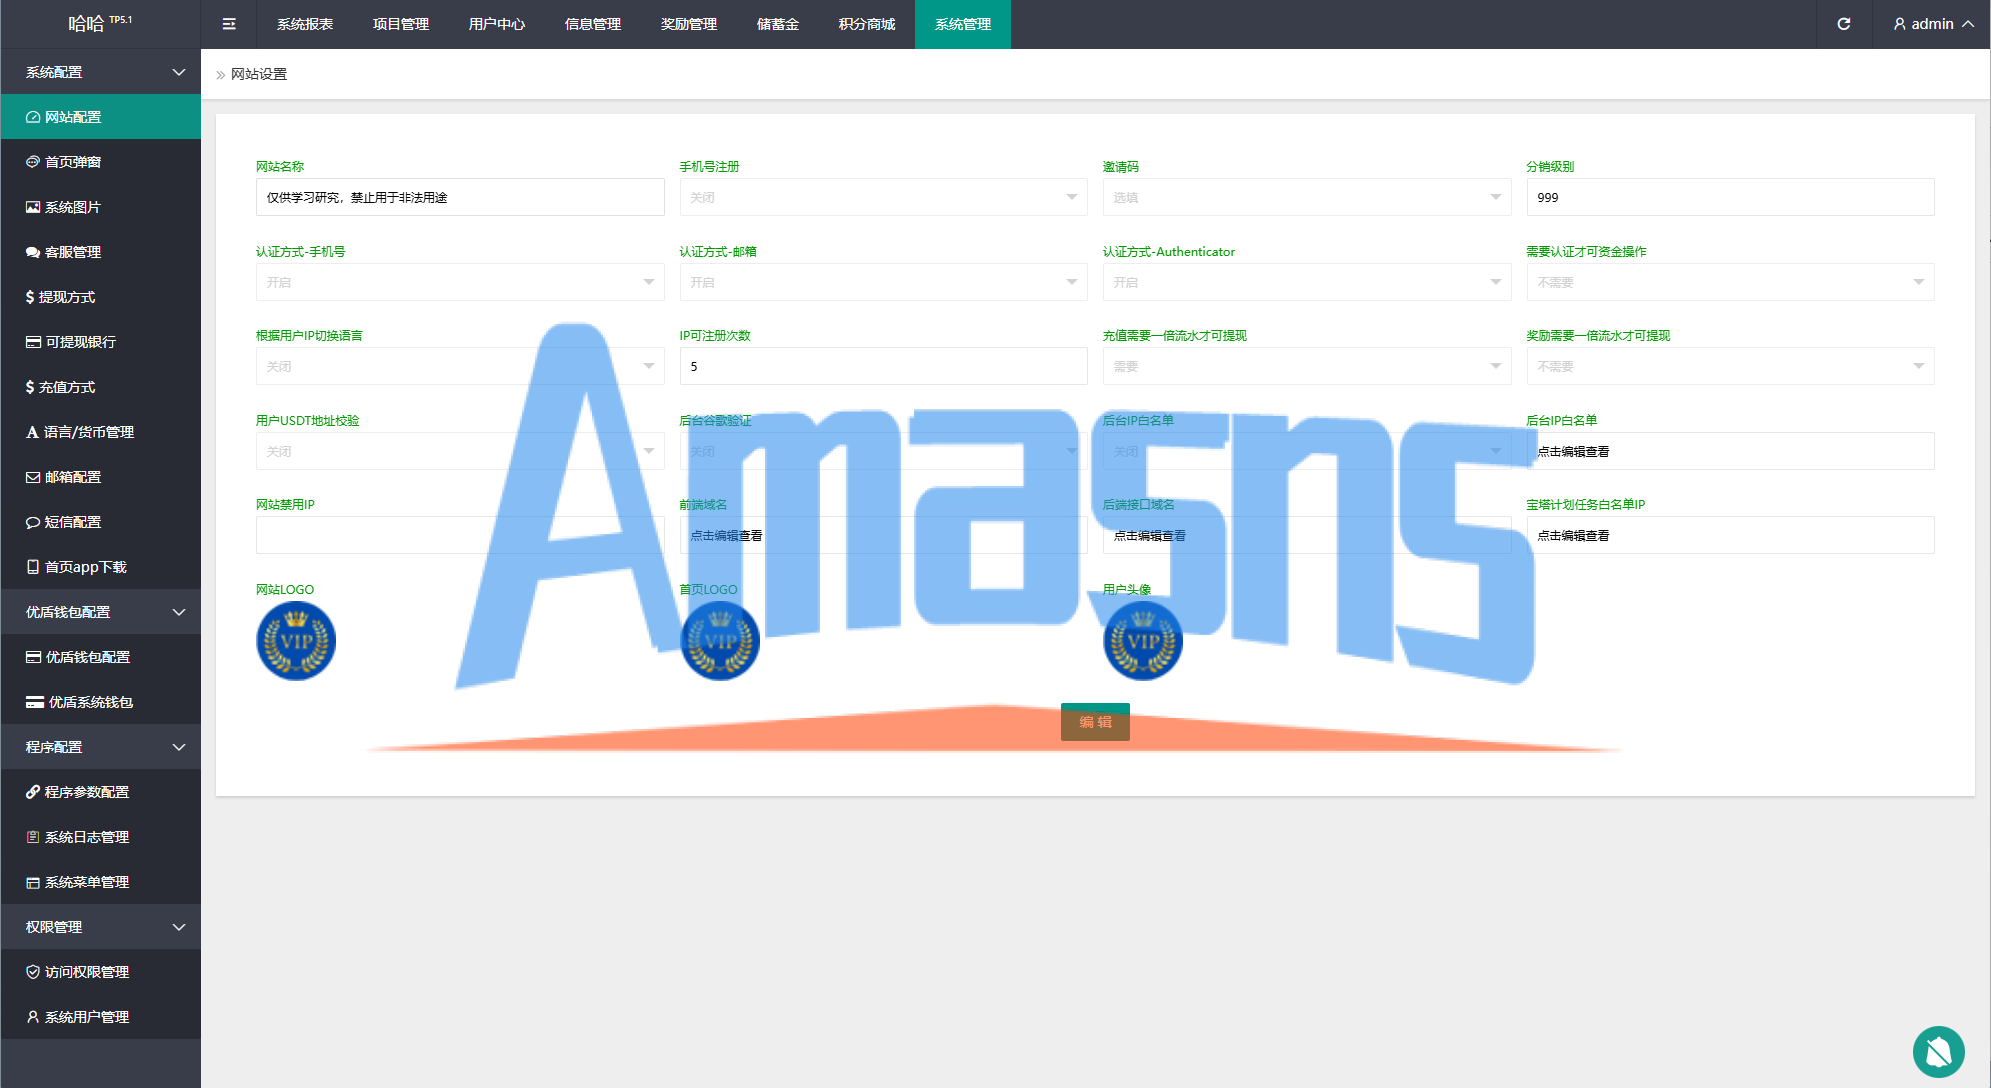Screen dimensions: 1991x1088
Task: Collapse the 系统配置 sidebar group
Action: click(100, 72)
